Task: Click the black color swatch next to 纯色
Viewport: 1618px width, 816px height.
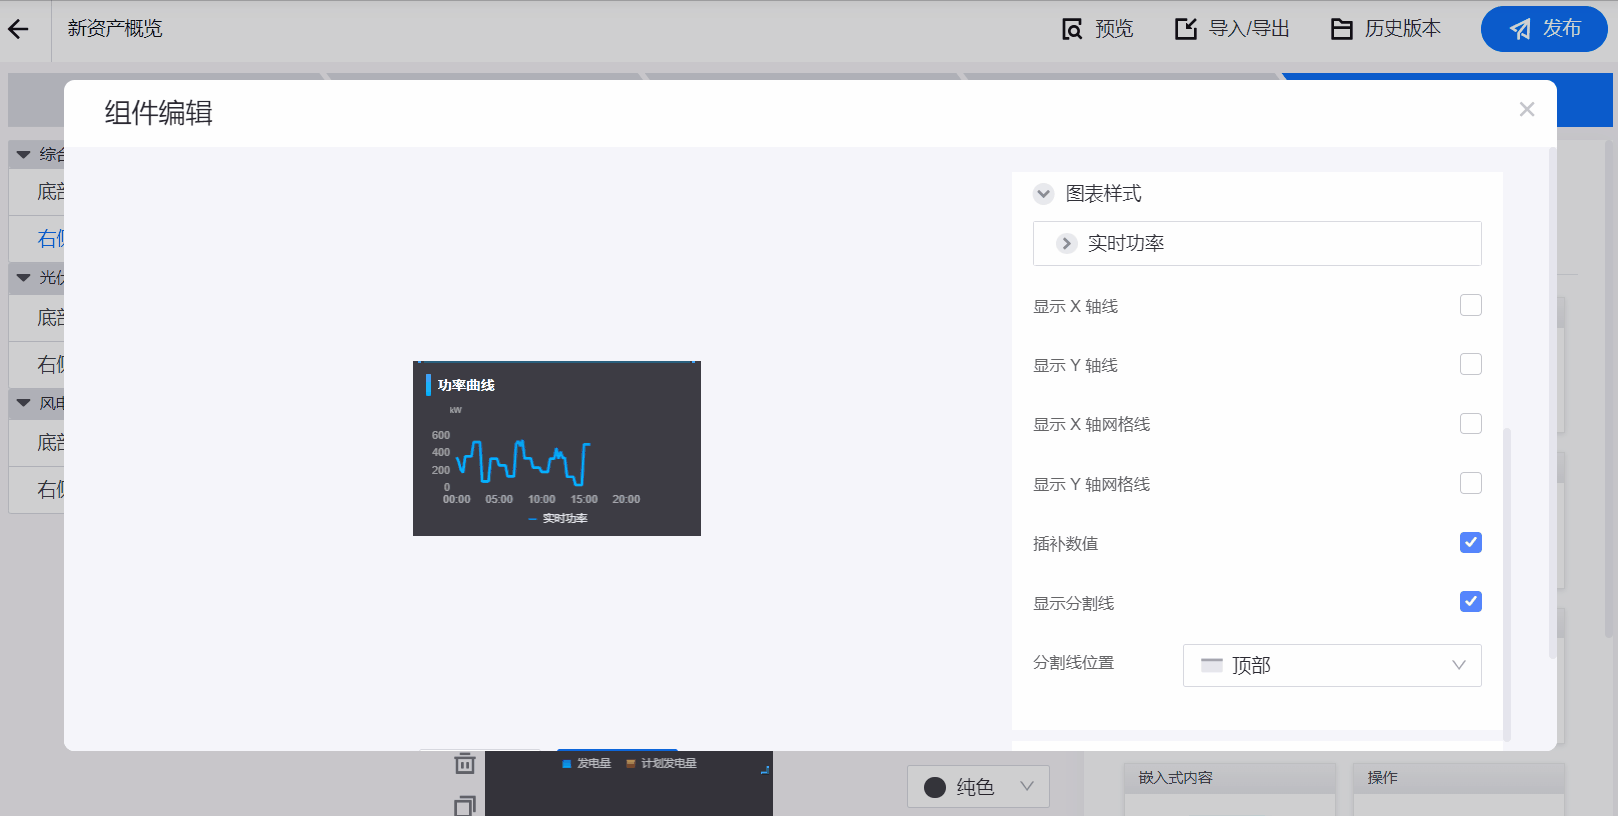Action: coord(935,787)
